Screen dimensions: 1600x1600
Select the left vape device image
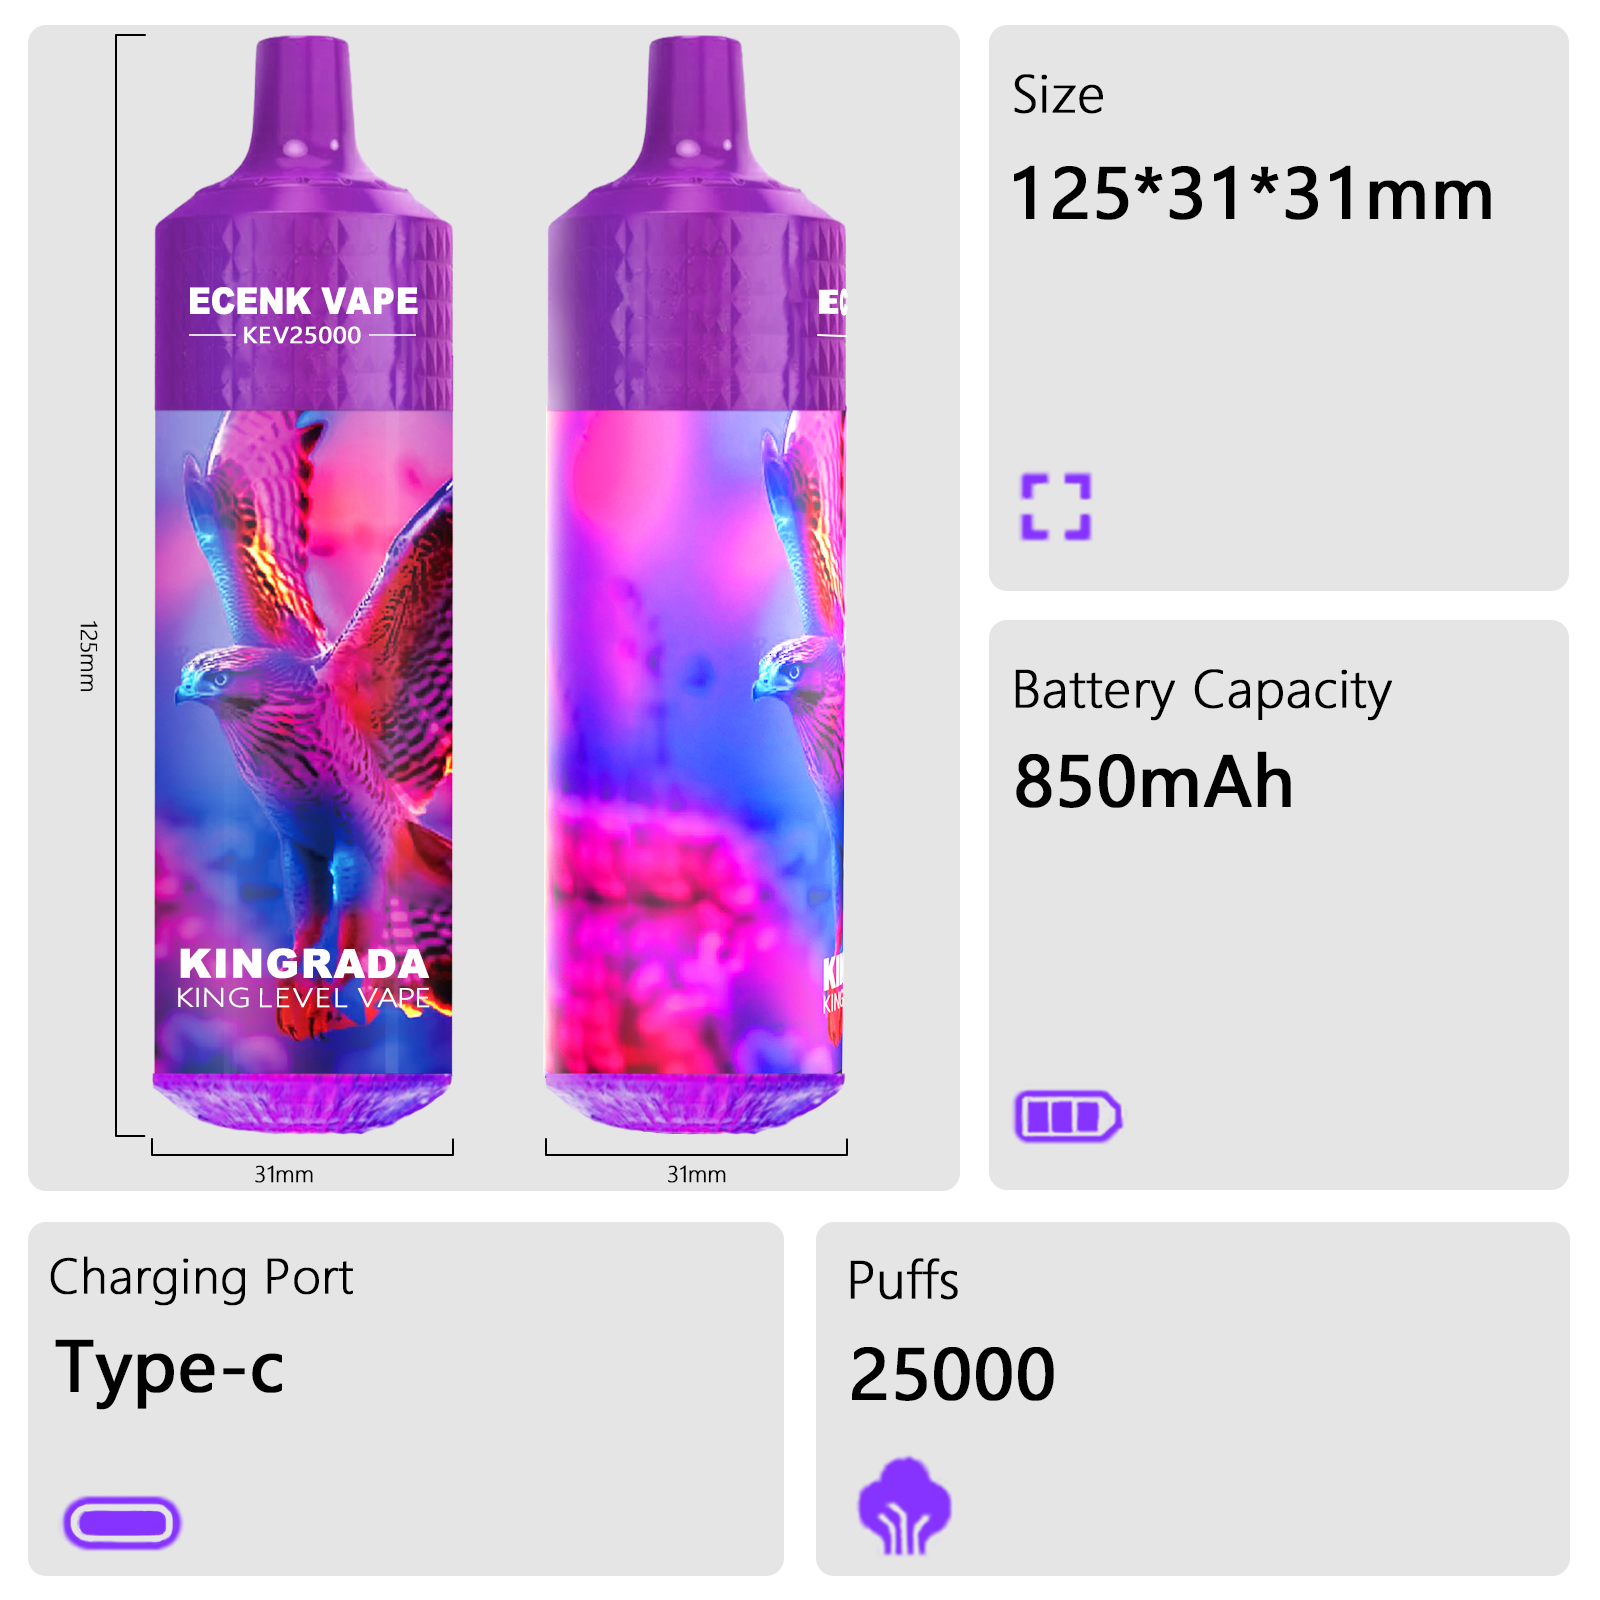tap(303, 585)
